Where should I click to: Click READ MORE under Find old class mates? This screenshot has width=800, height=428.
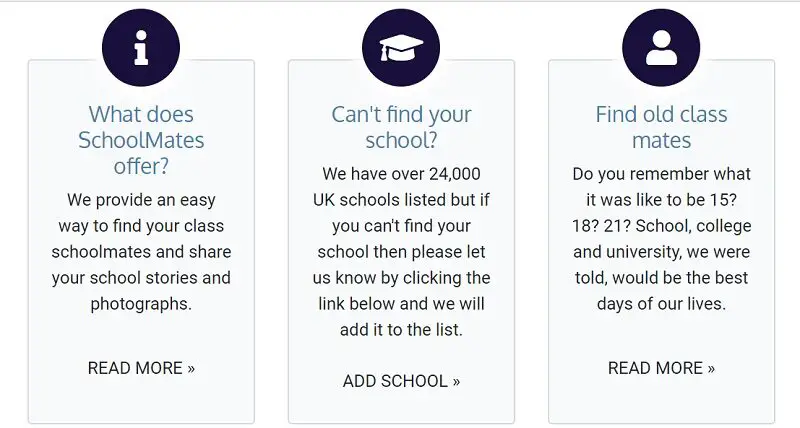tap(662, 368)
